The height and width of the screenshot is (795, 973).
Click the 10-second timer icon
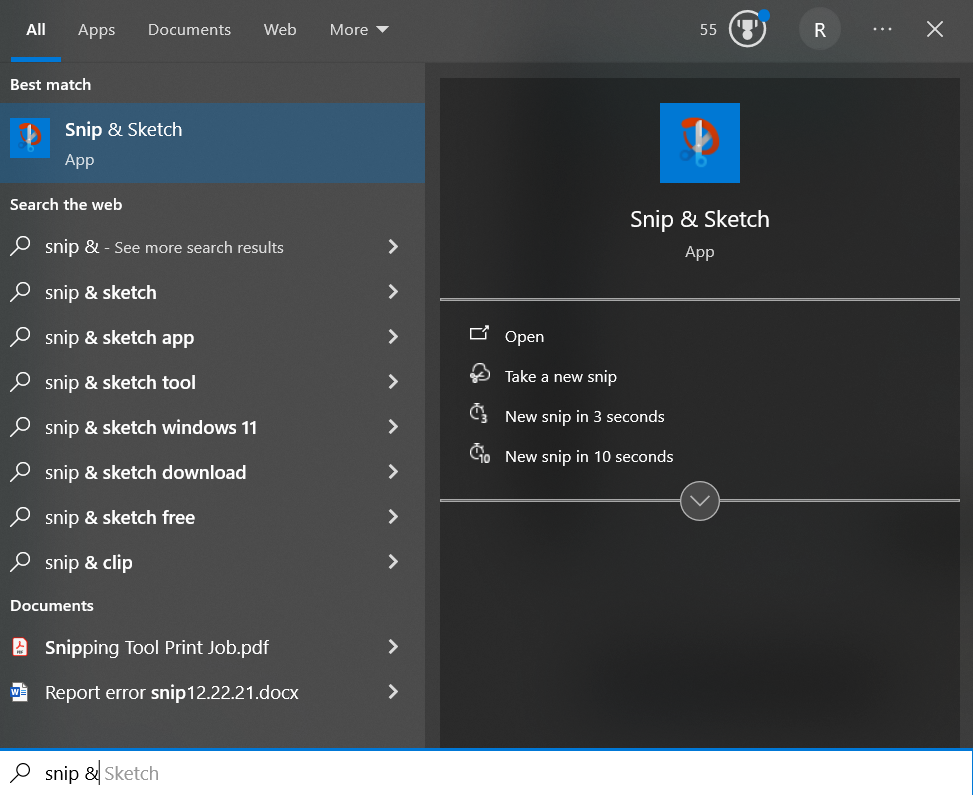point(480,454)
